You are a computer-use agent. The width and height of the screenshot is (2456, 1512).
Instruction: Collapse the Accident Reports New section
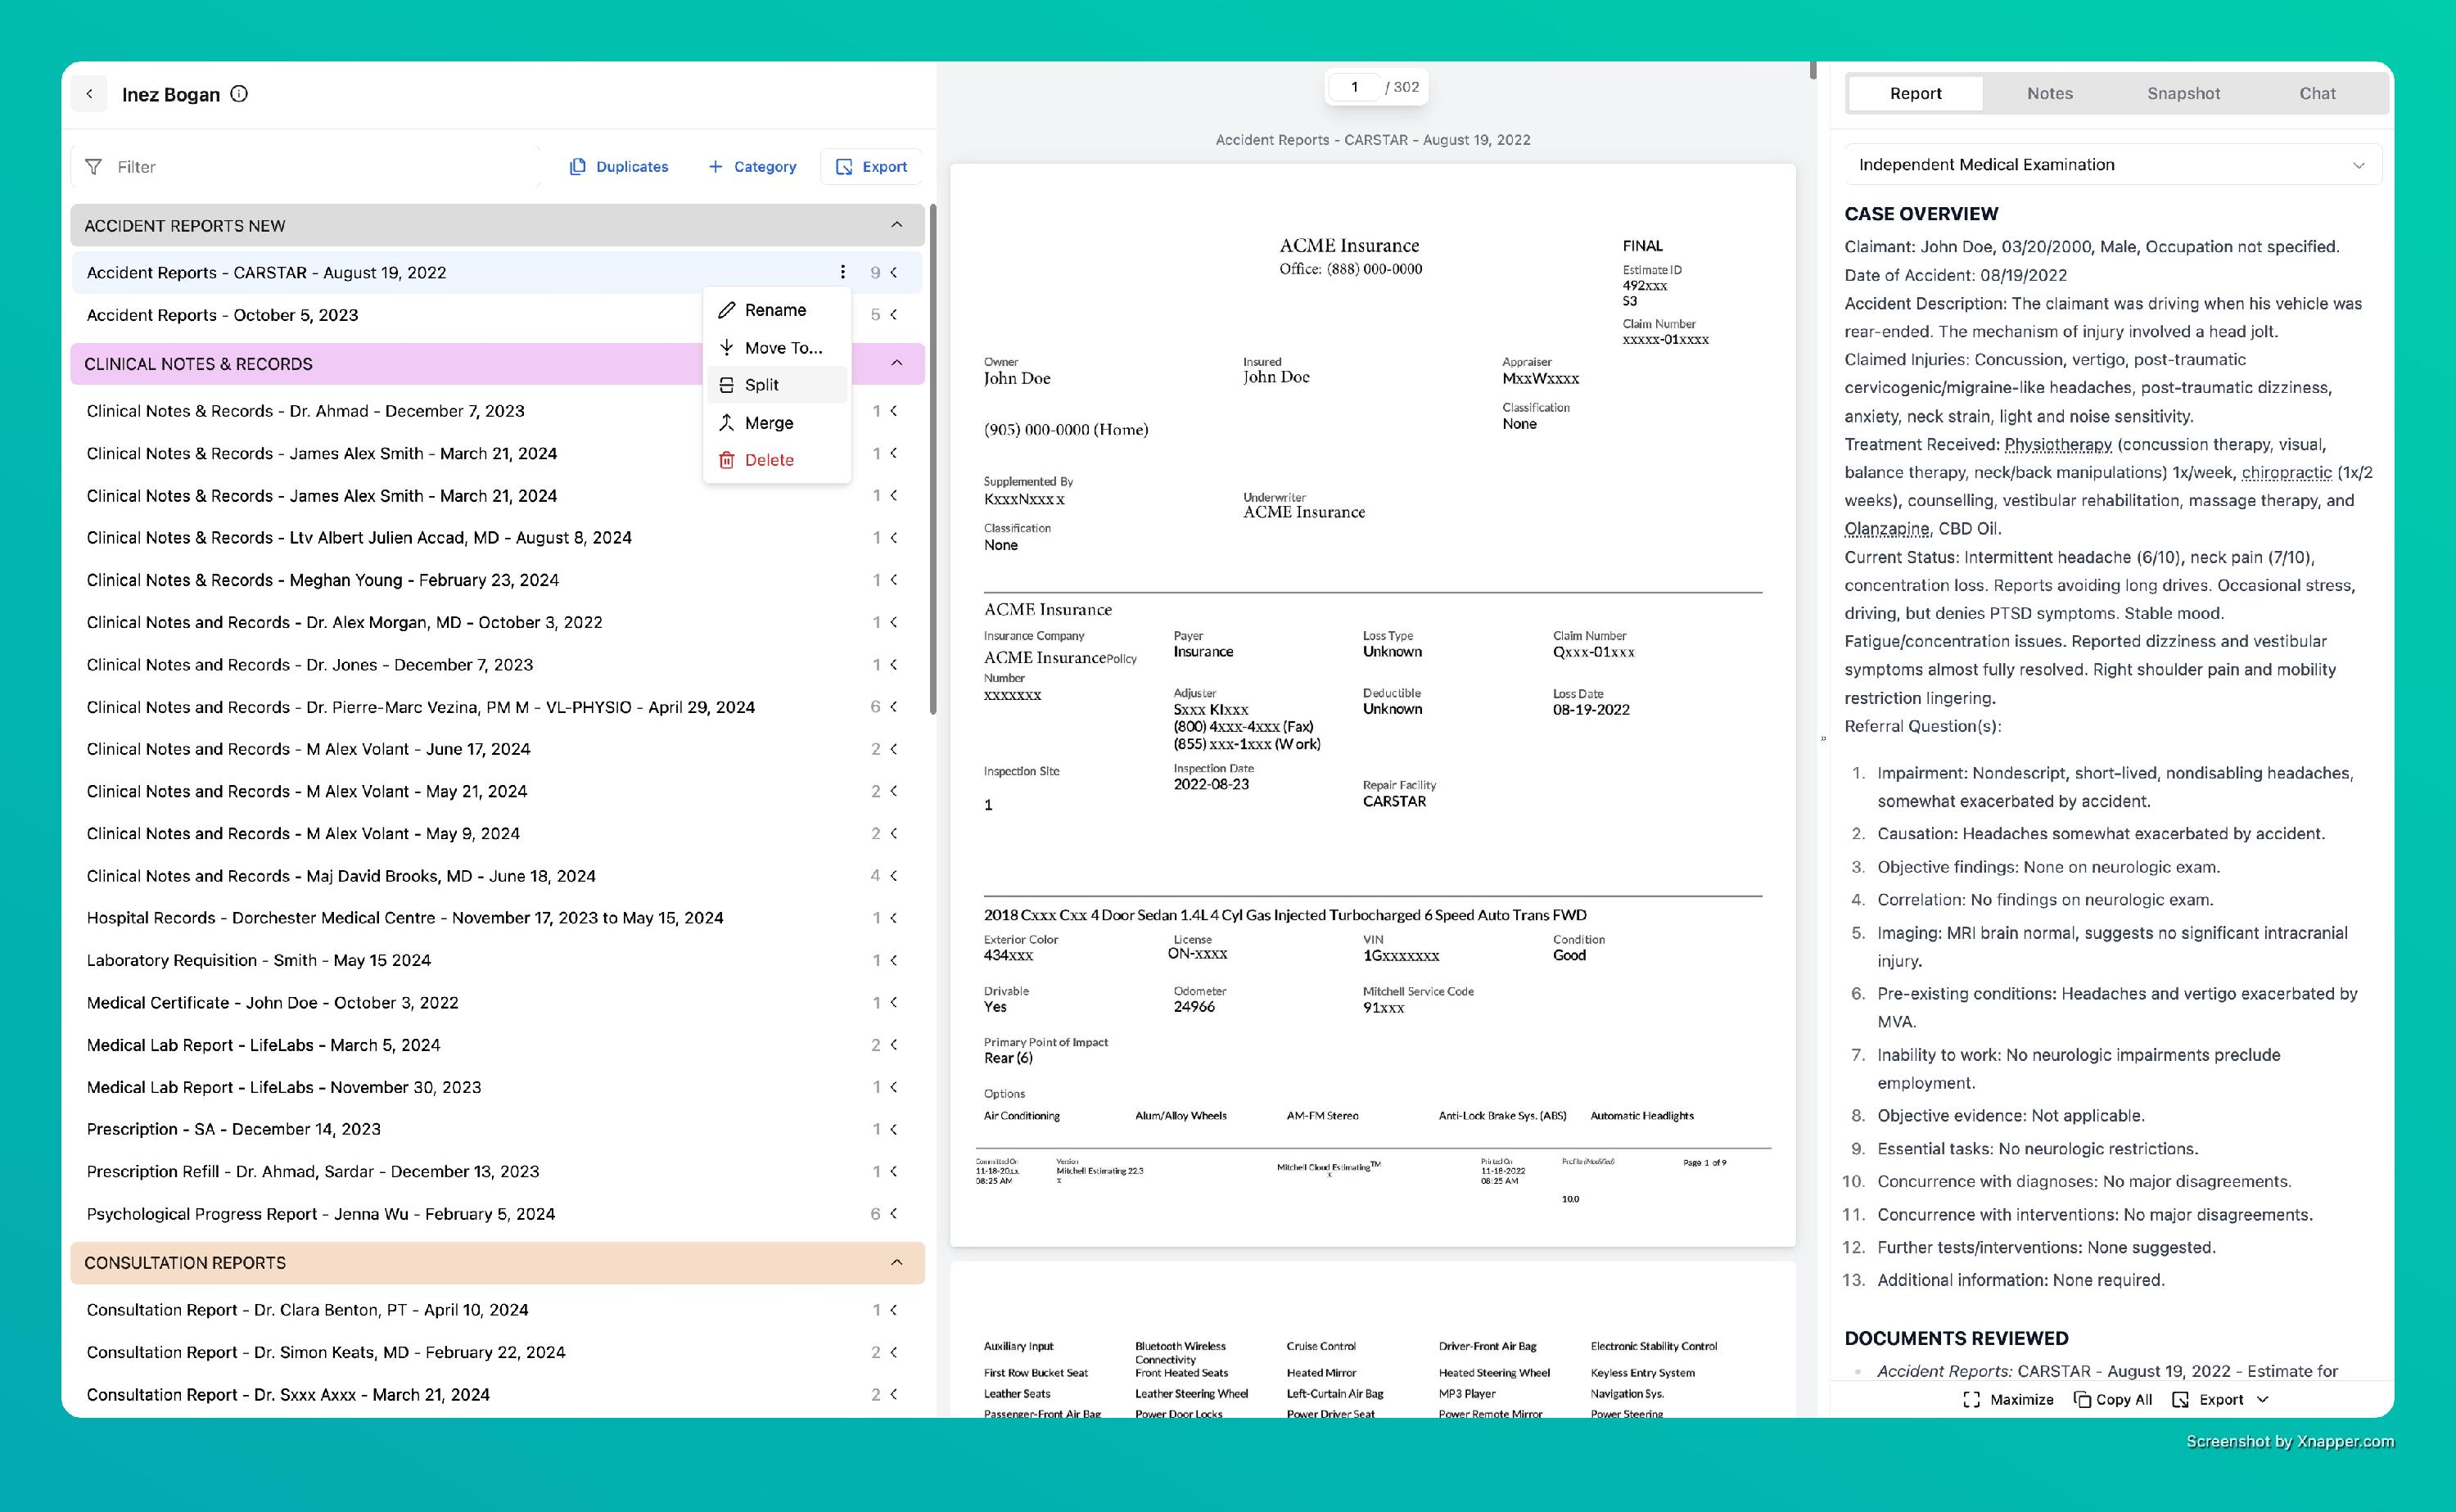pyautogui.click(x=896, y=225)
